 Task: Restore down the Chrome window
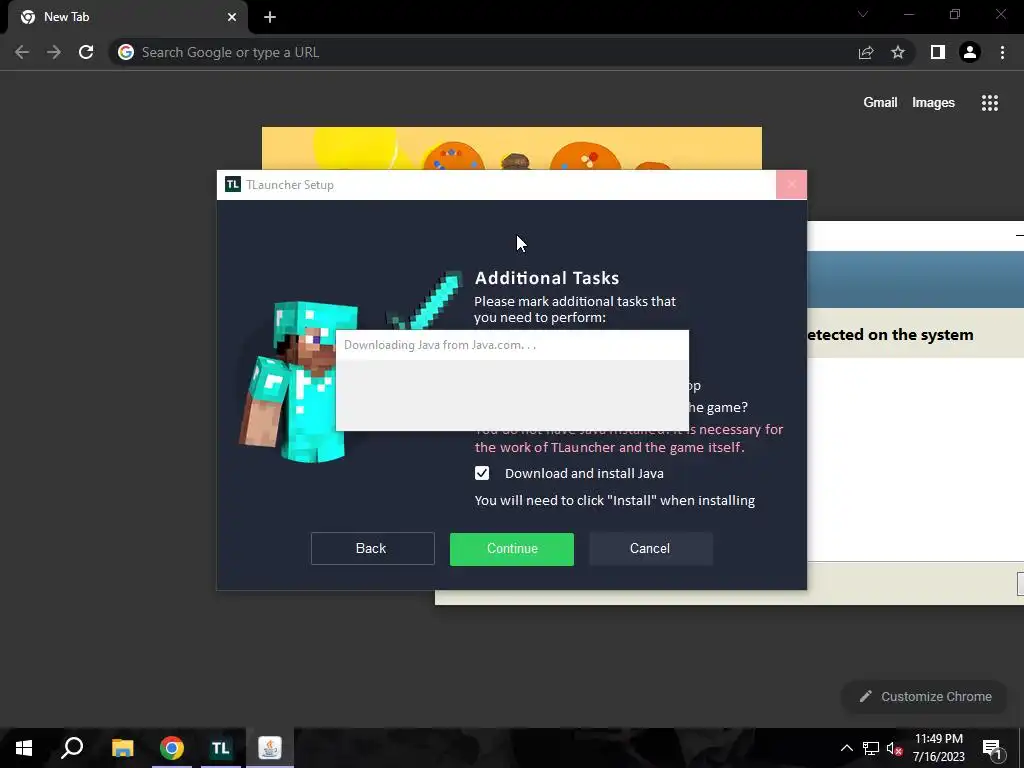955,14
